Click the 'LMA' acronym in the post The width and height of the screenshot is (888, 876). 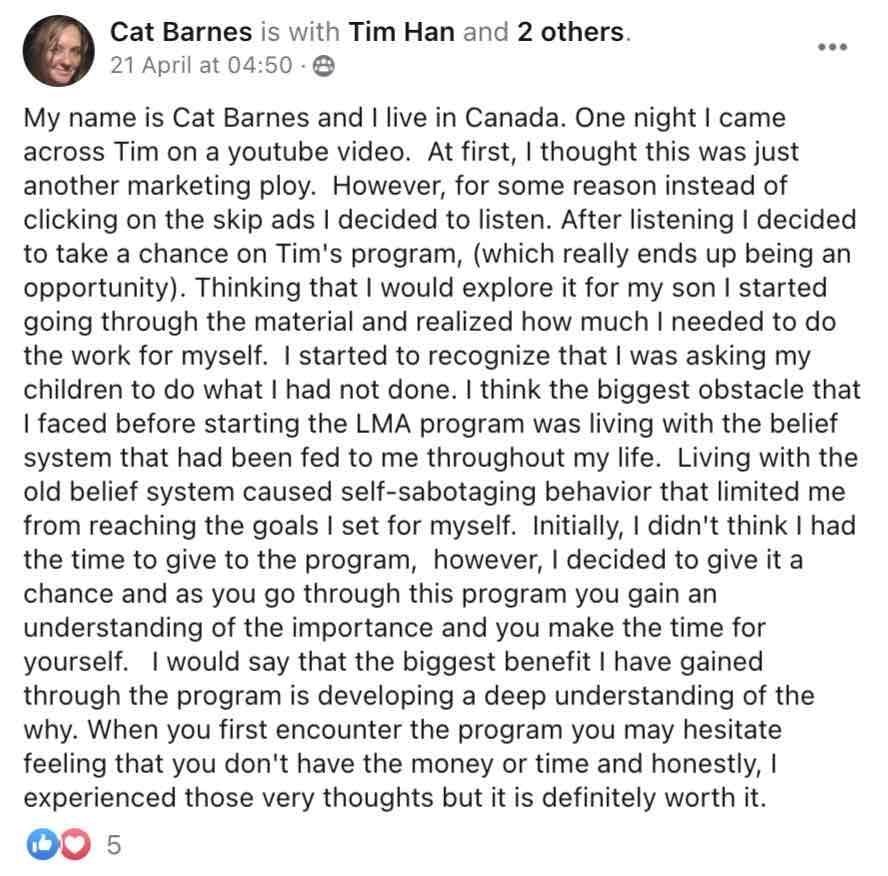pyautogui.click(x=383, y=424)
